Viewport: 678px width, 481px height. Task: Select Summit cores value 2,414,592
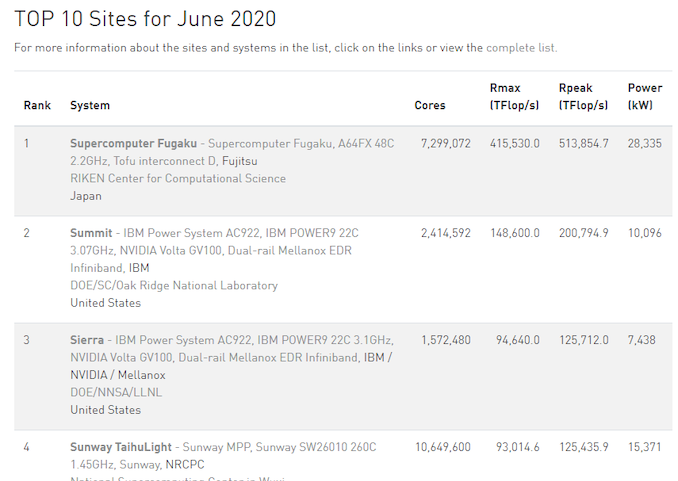point(445,233)
